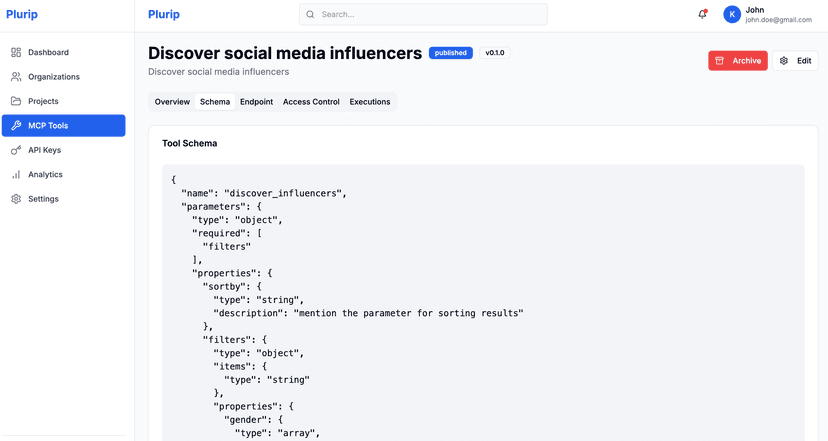Viewport: 828px width, 441px height.
Task: Click the published status badge
Action: coord(450,53)
